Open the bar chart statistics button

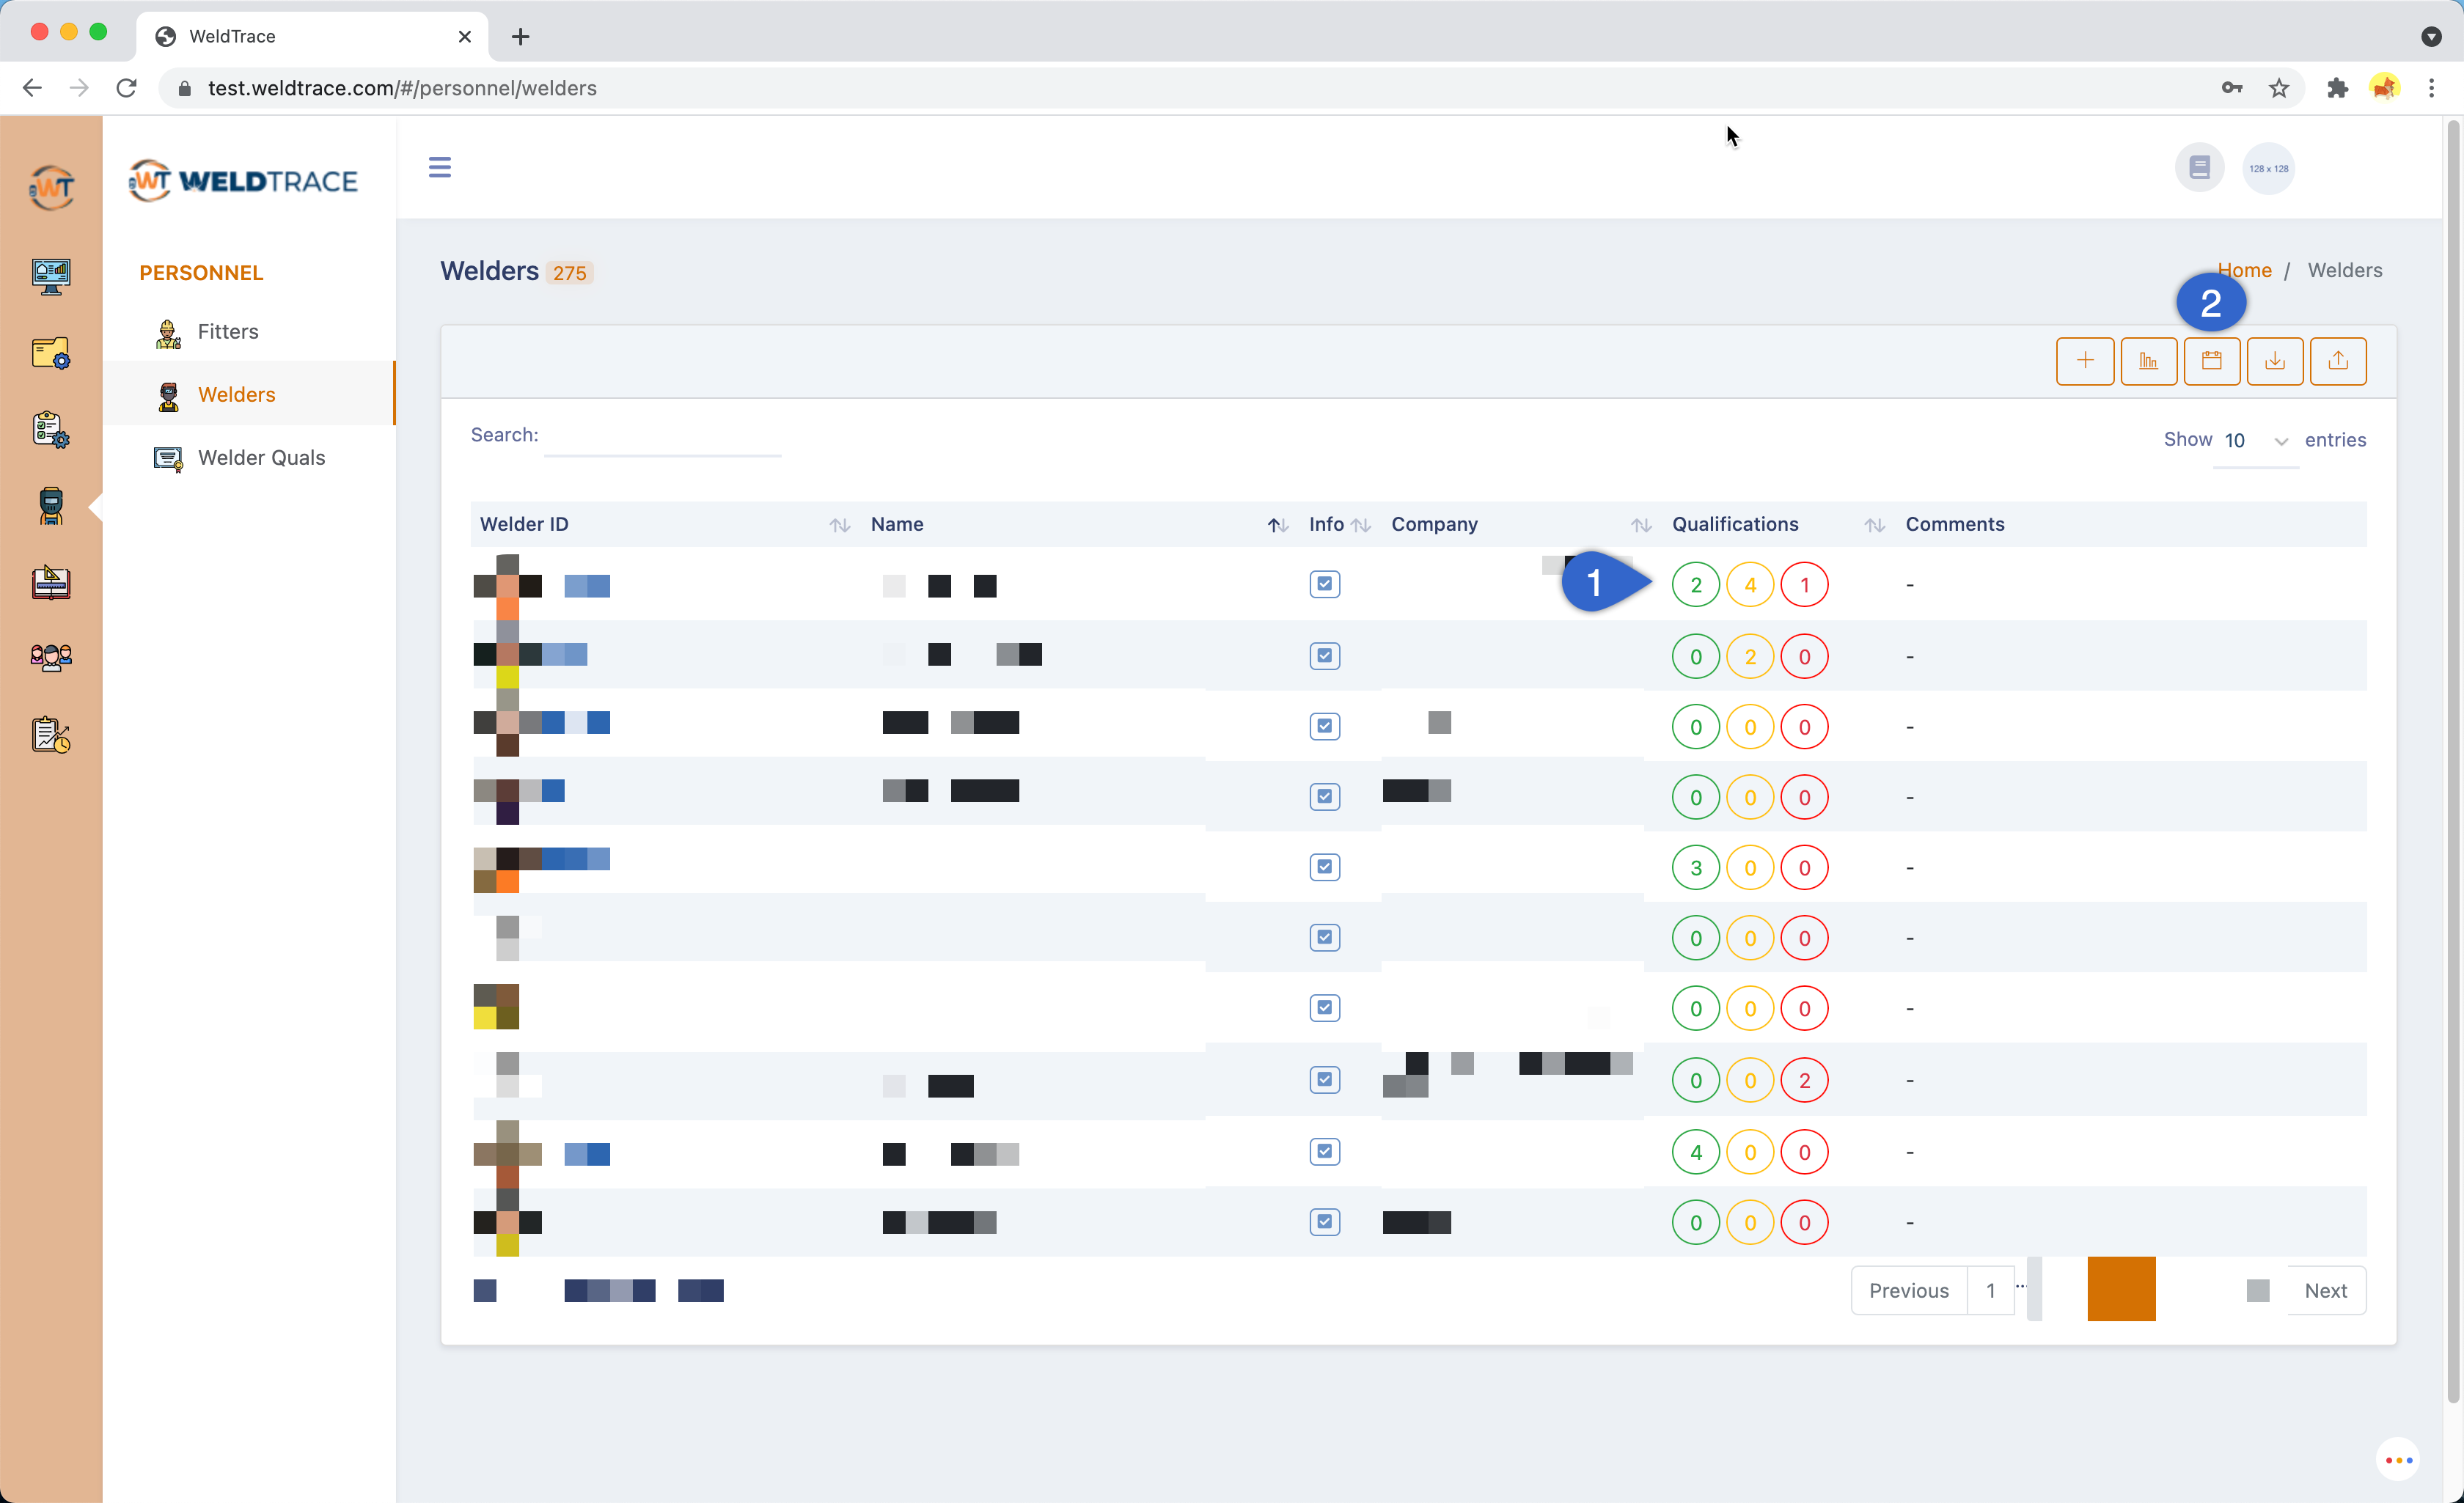click(x=2148, y=361)
